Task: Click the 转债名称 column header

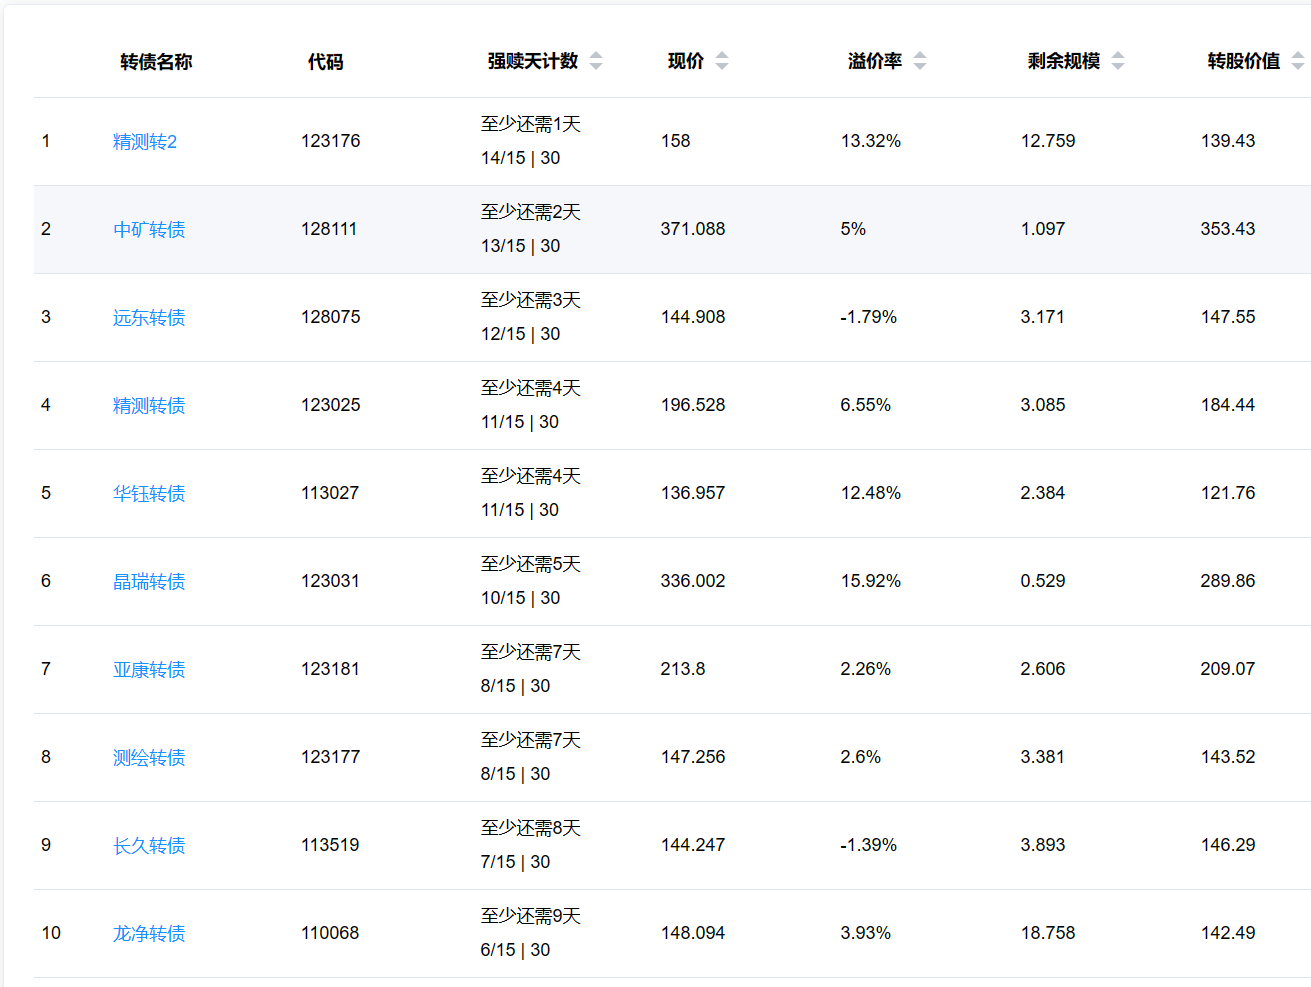Action: pyautogui.click(x=156, y=62)
